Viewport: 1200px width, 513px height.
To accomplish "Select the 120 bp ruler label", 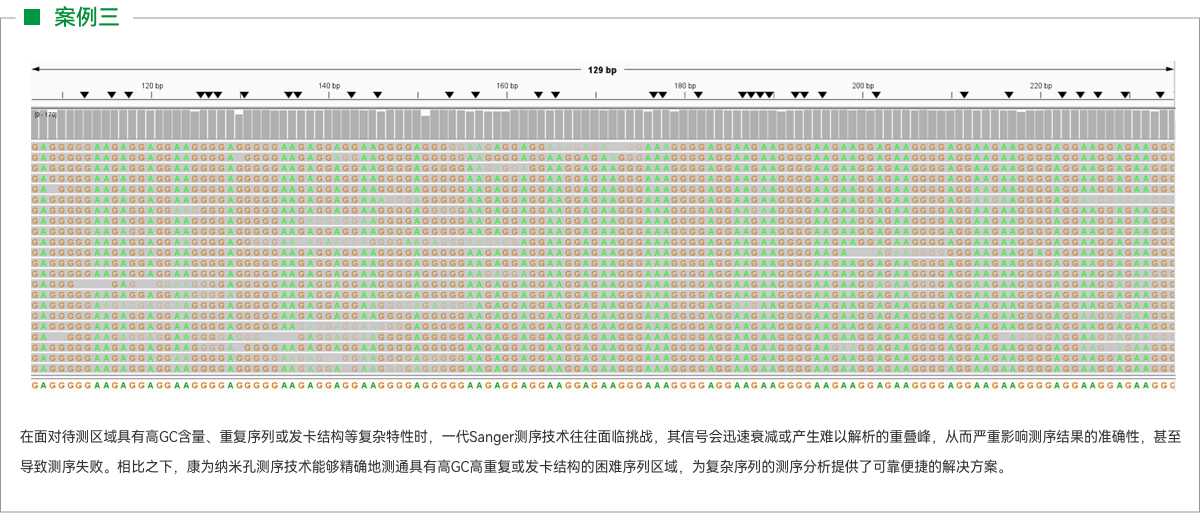I will [x=152, y=86].
